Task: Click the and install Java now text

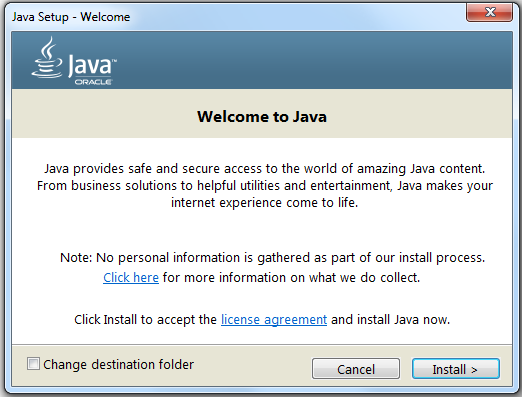Action: click(x=390, y=320)
